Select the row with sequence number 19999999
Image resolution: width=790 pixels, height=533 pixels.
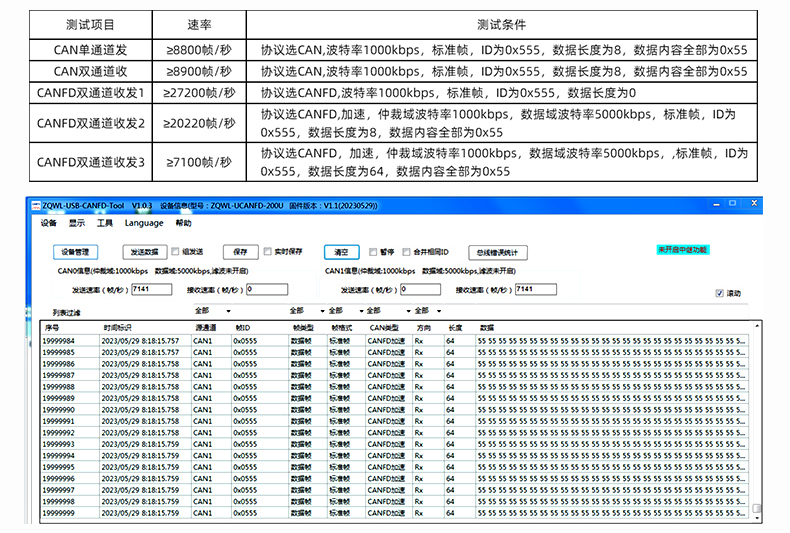click(x=59, y=513)
